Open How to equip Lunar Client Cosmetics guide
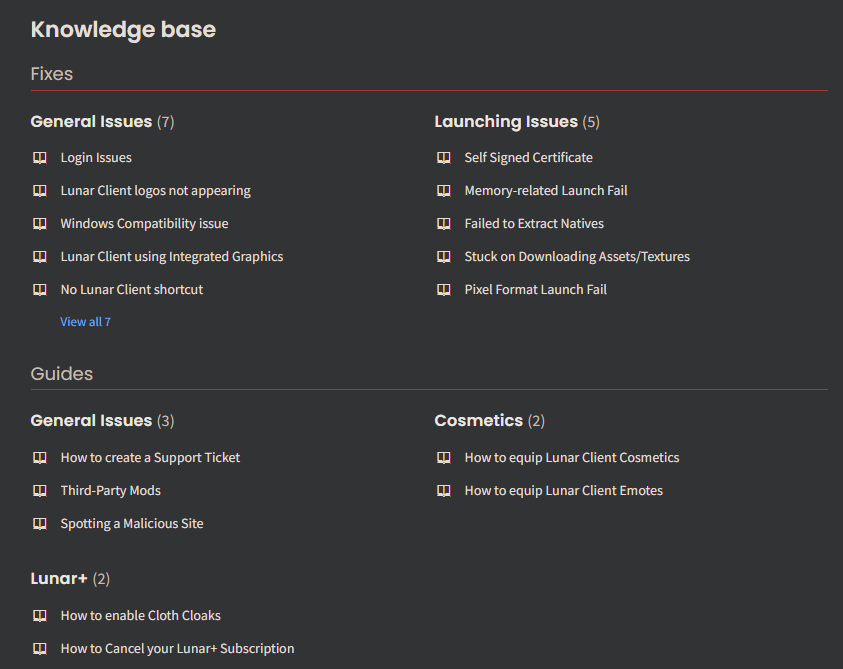 point(571,458)
